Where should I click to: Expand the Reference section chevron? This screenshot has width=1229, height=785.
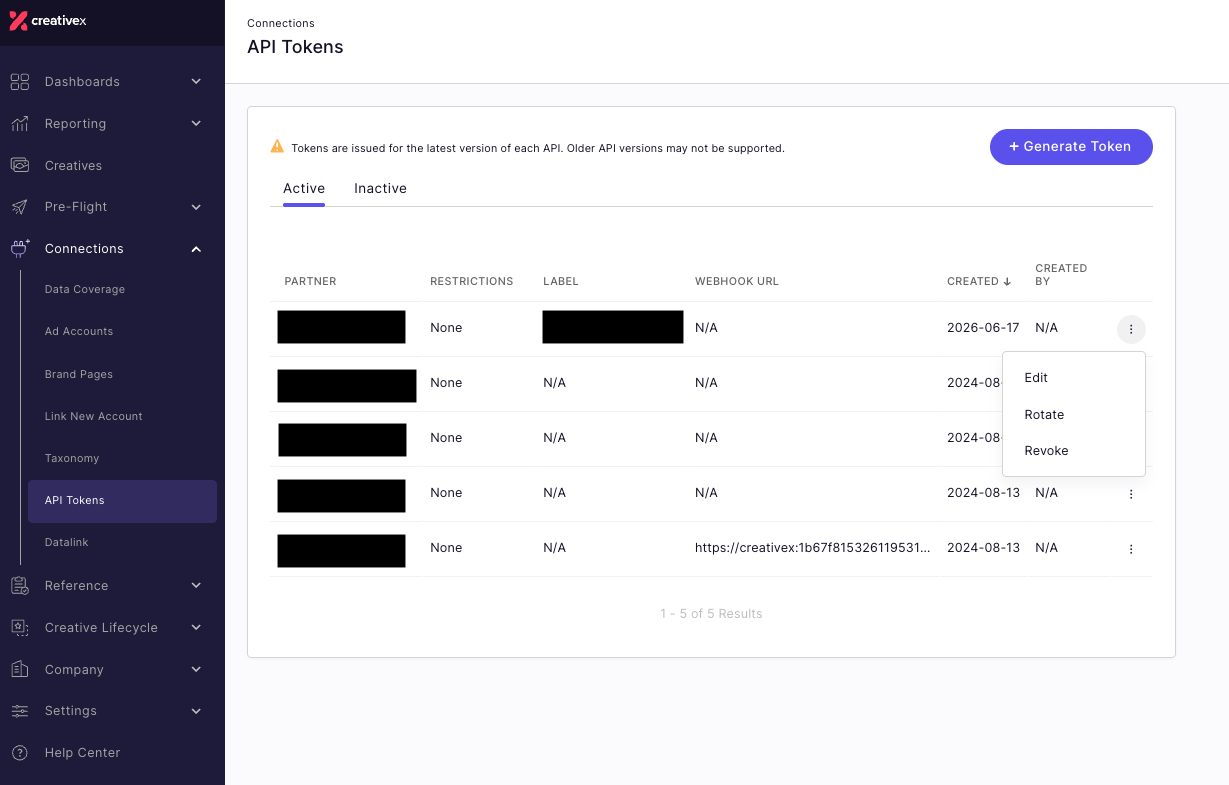[x=196, y=586]
